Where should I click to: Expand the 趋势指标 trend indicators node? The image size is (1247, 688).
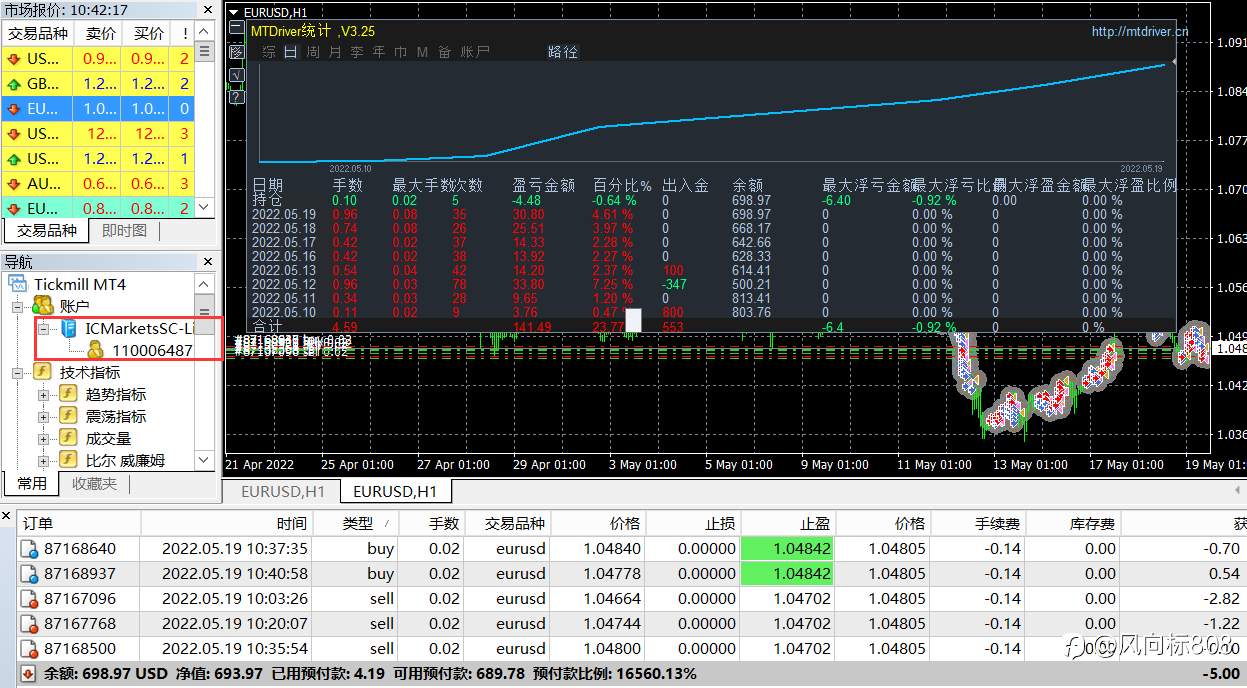coord(44,394)
